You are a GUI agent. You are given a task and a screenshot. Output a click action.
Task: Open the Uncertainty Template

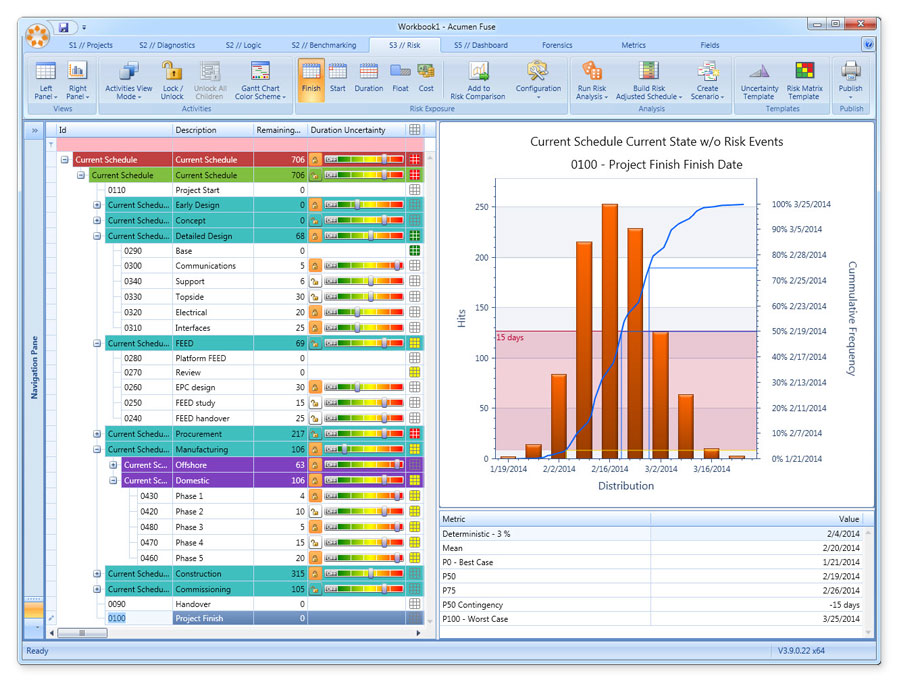[759, 71]
